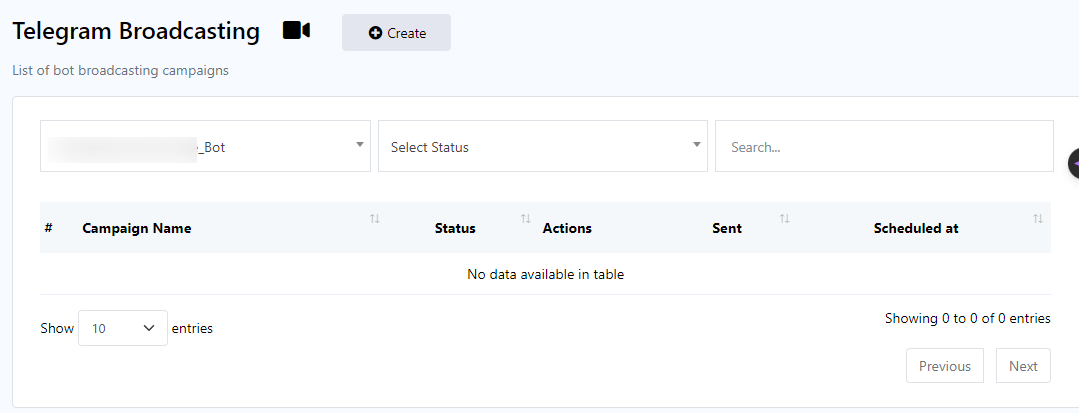This screenshot has width=1079, height=413.
Task: Click the video camera icon beside the title
Action: click(296, 31)
